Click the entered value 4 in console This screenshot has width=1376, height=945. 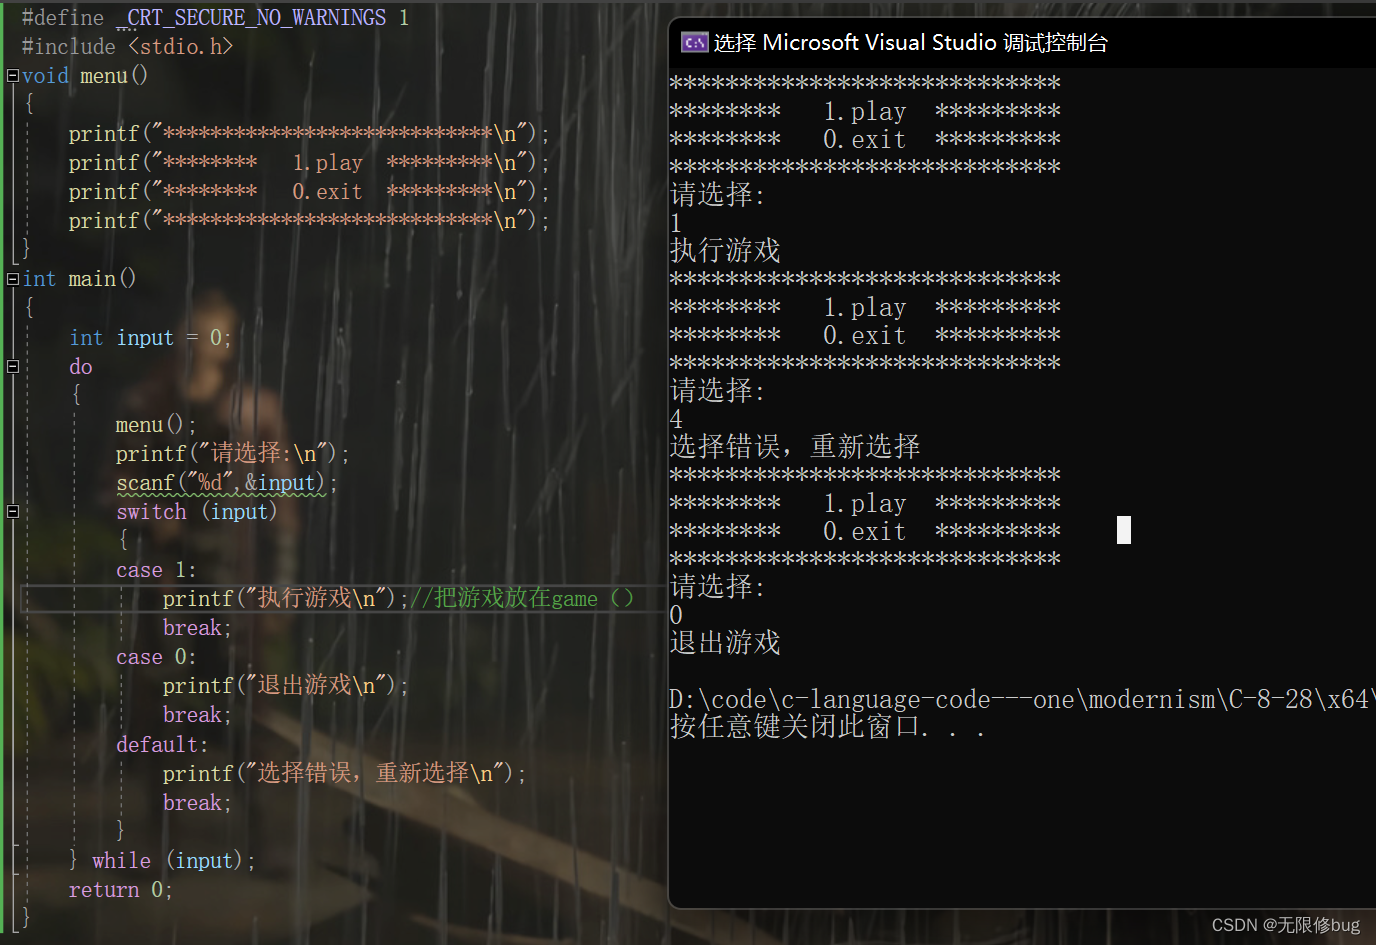[x=677, y=418]
